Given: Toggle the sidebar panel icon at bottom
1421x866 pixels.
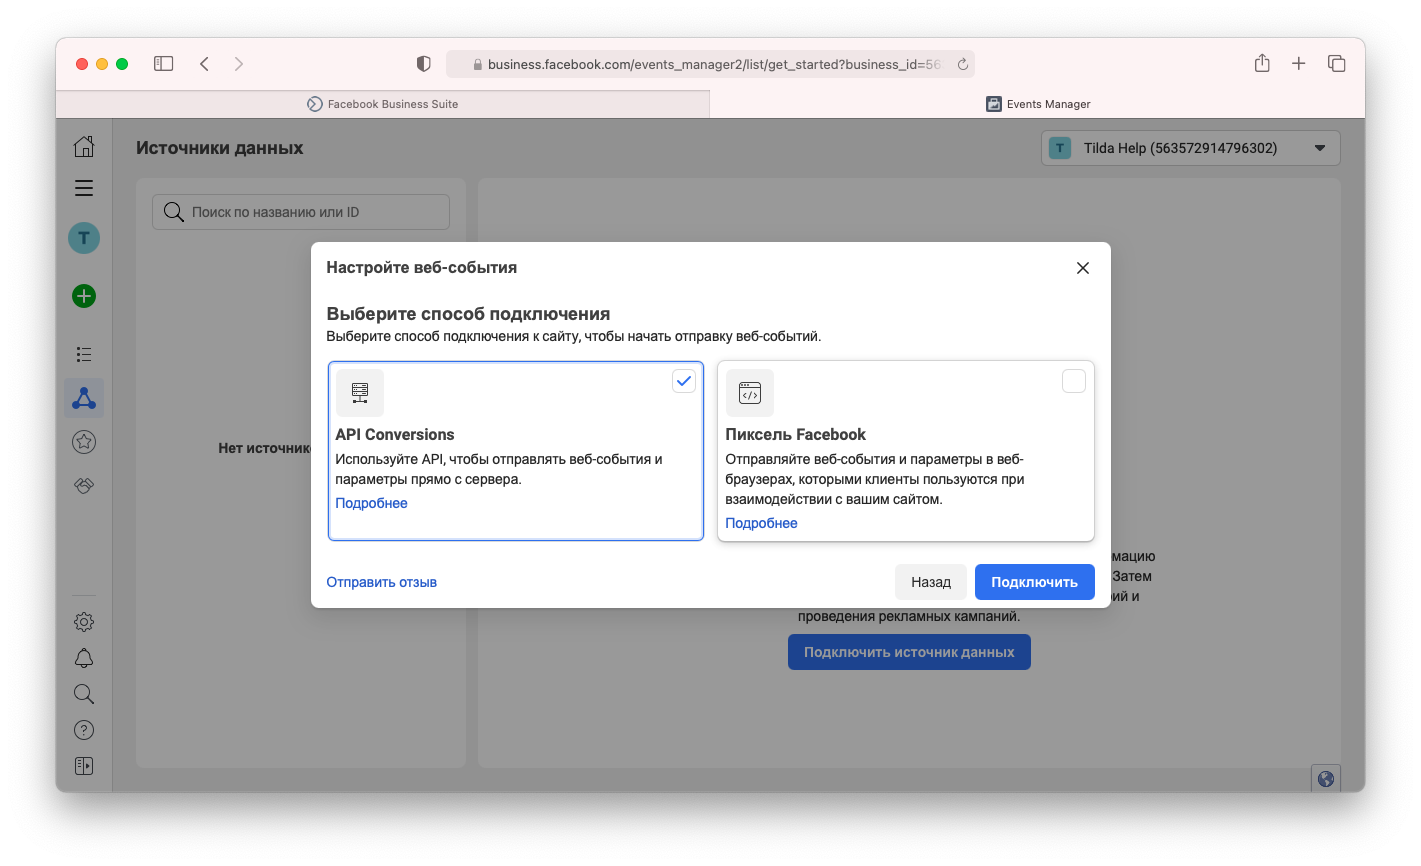Looking at the screenshot, I should (84, 766).
